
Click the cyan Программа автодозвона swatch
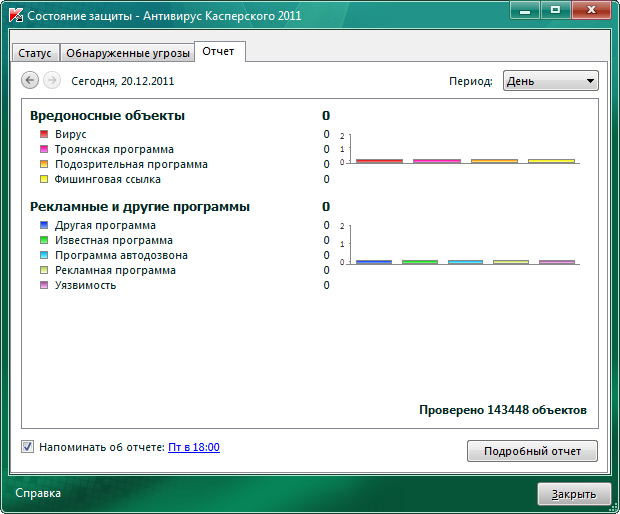tap(44, 255)
